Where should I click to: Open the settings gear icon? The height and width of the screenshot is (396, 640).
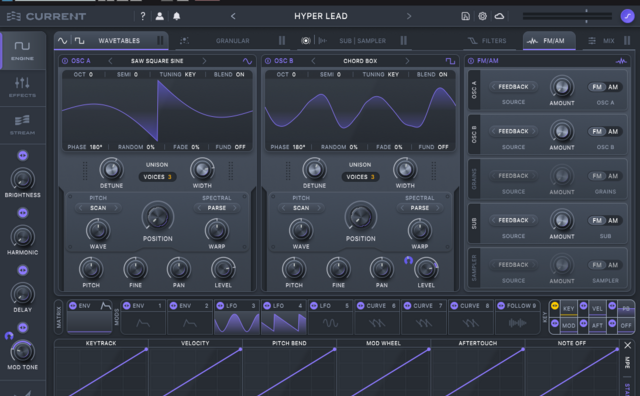click(482, 16)
